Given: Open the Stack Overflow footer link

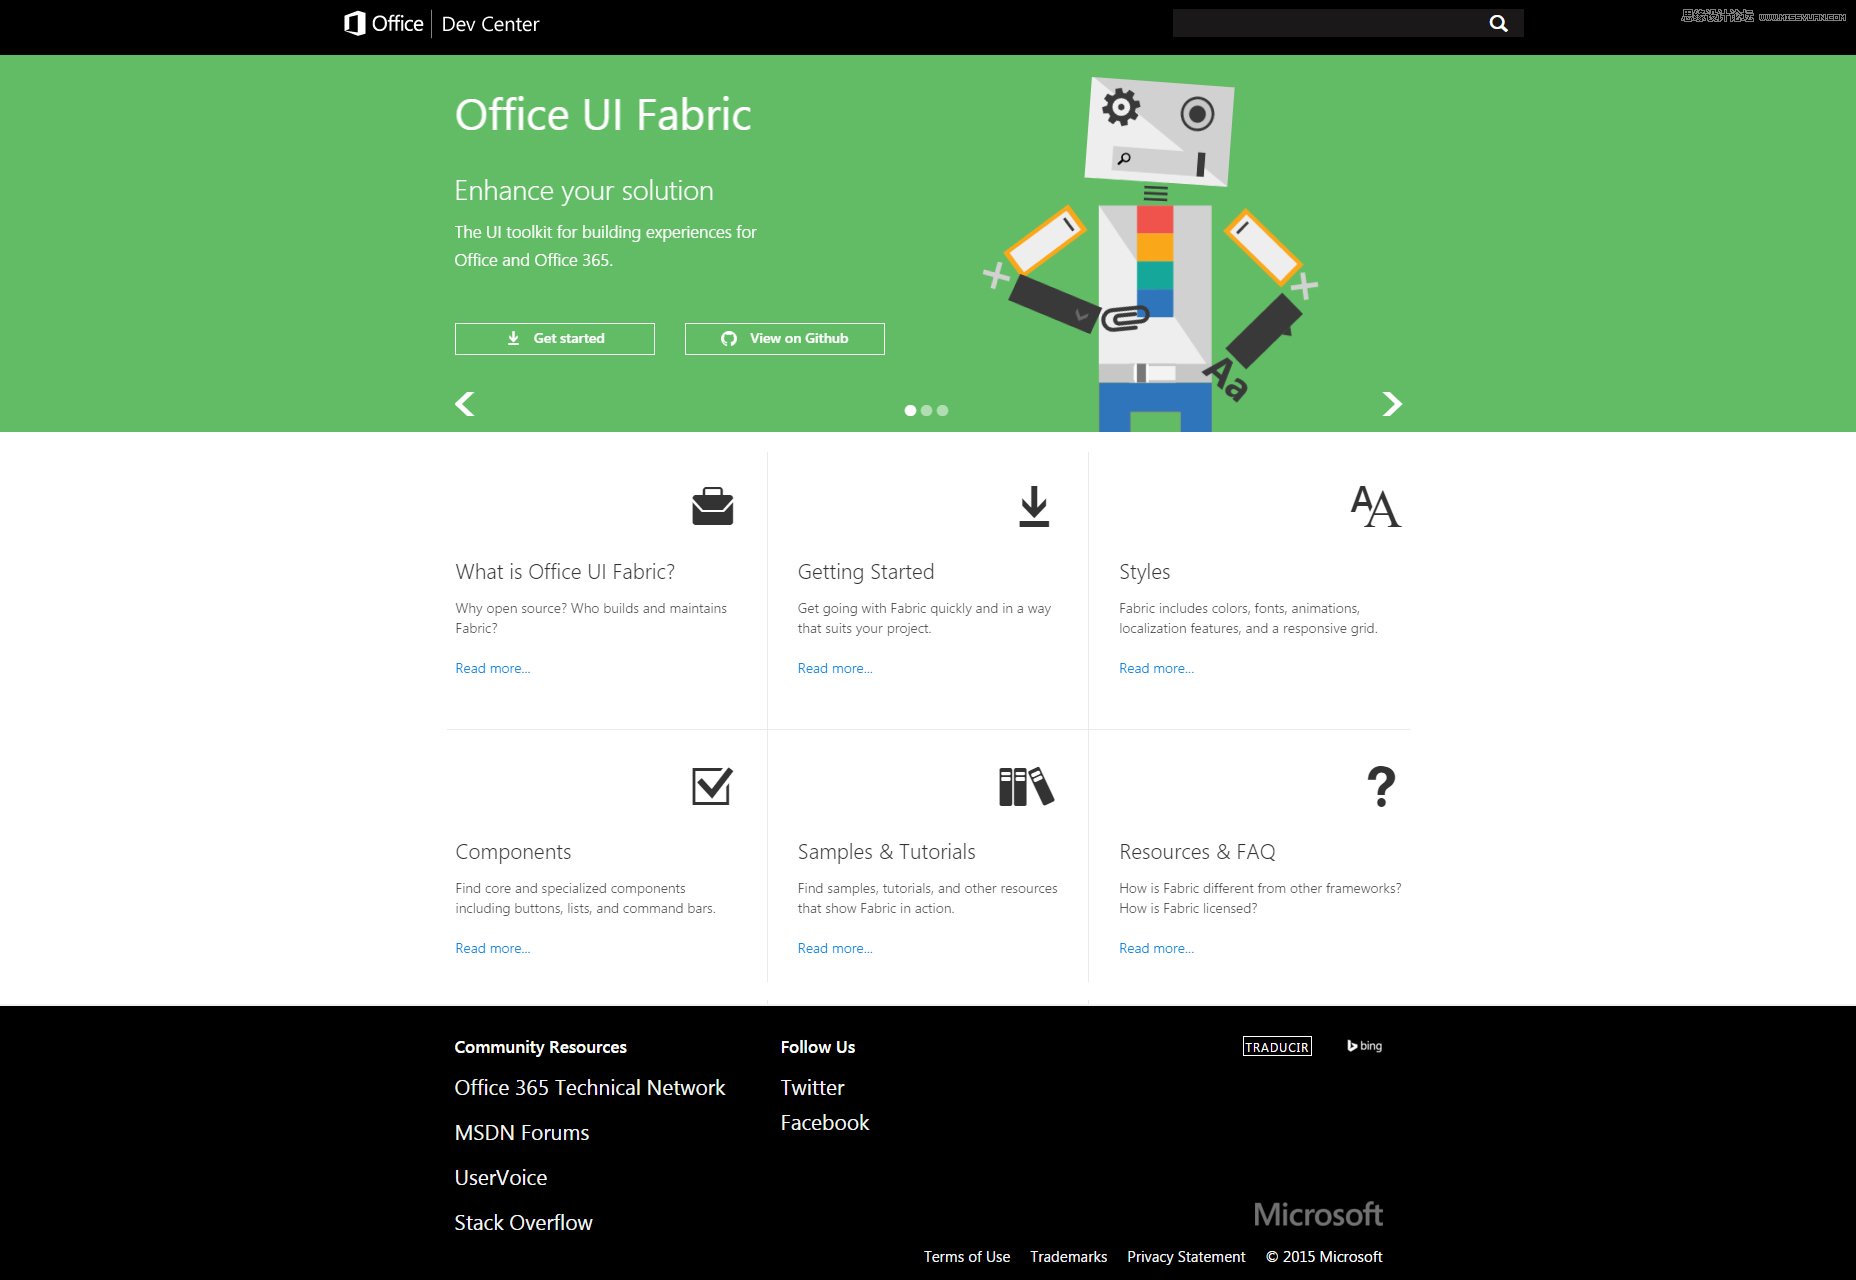Looking at the screenshot, I should point(523,1223).
